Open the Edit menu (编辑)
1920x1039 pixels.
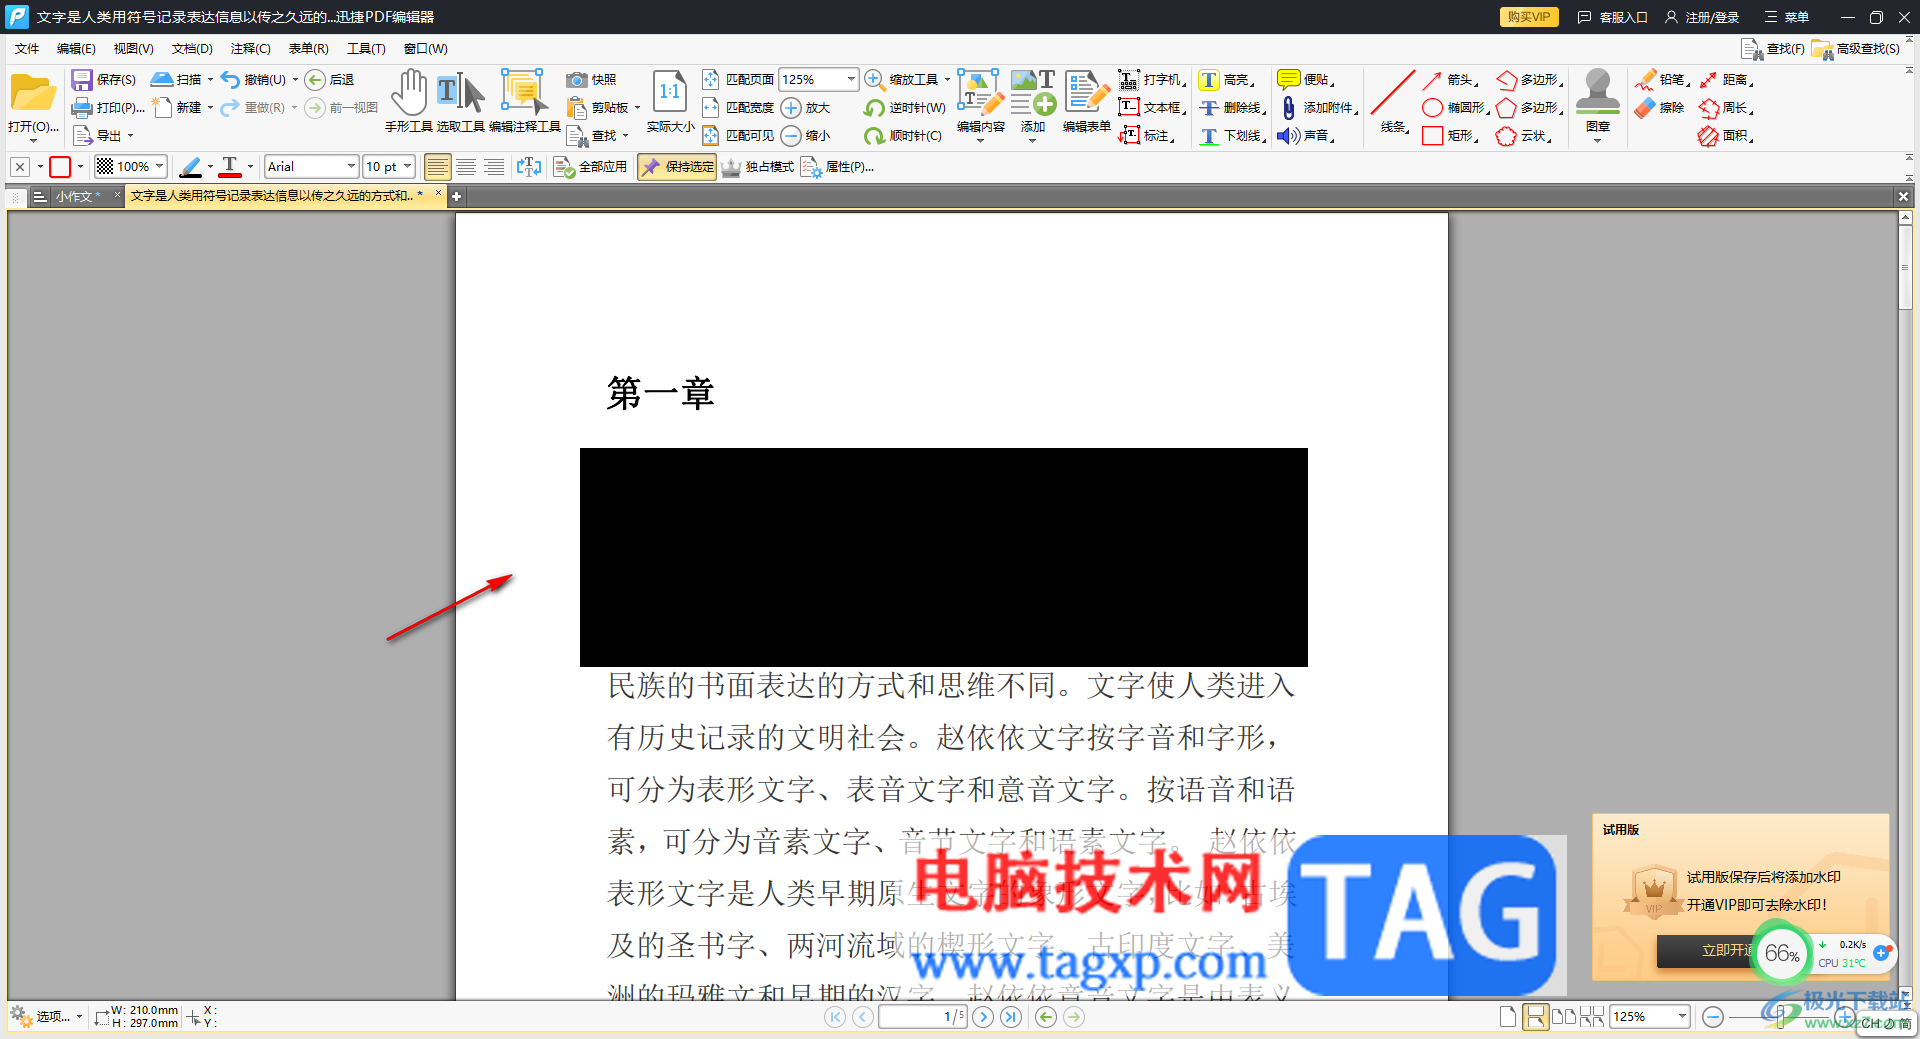pyautogui.click(x=76, y=48)
